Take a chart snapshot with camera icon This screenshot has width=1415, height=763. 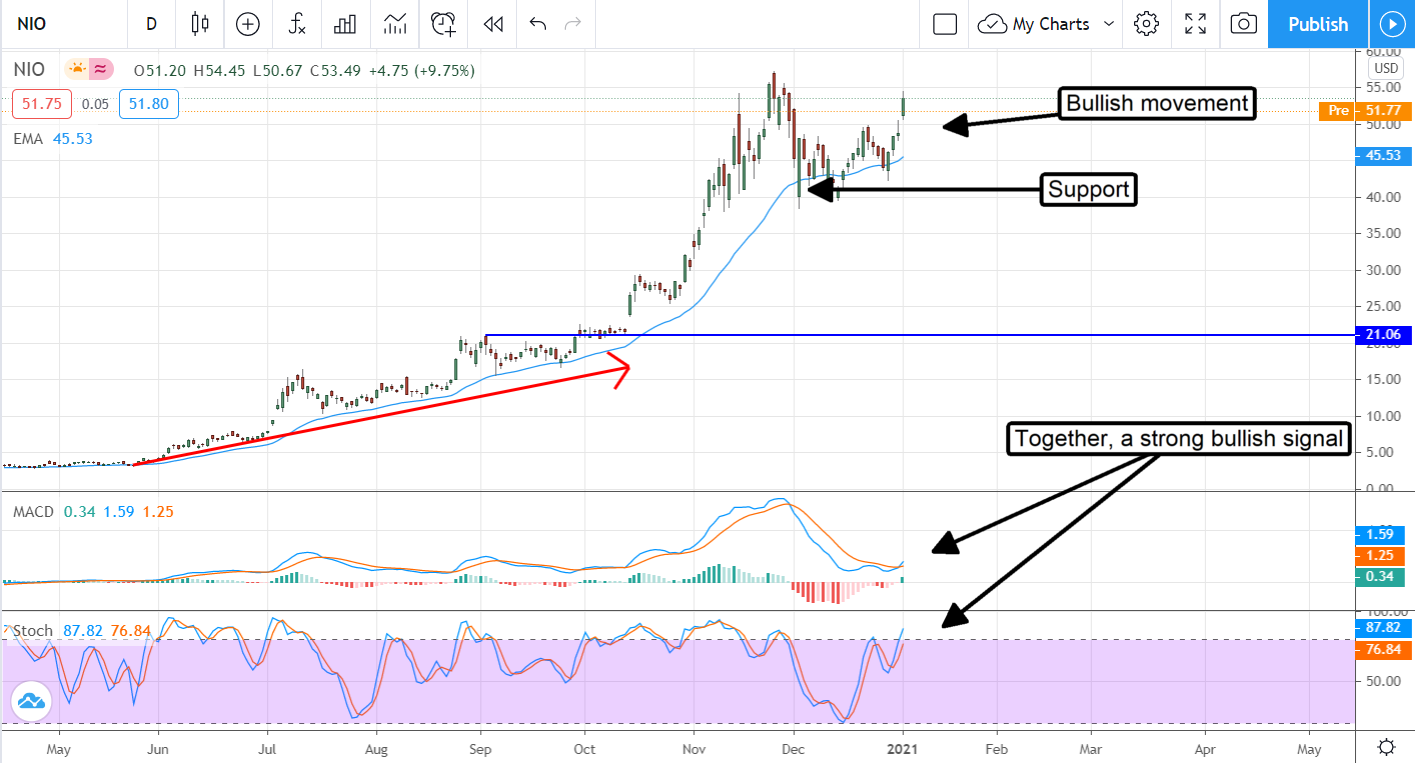pyautogui.click(x=1243, y=24)
